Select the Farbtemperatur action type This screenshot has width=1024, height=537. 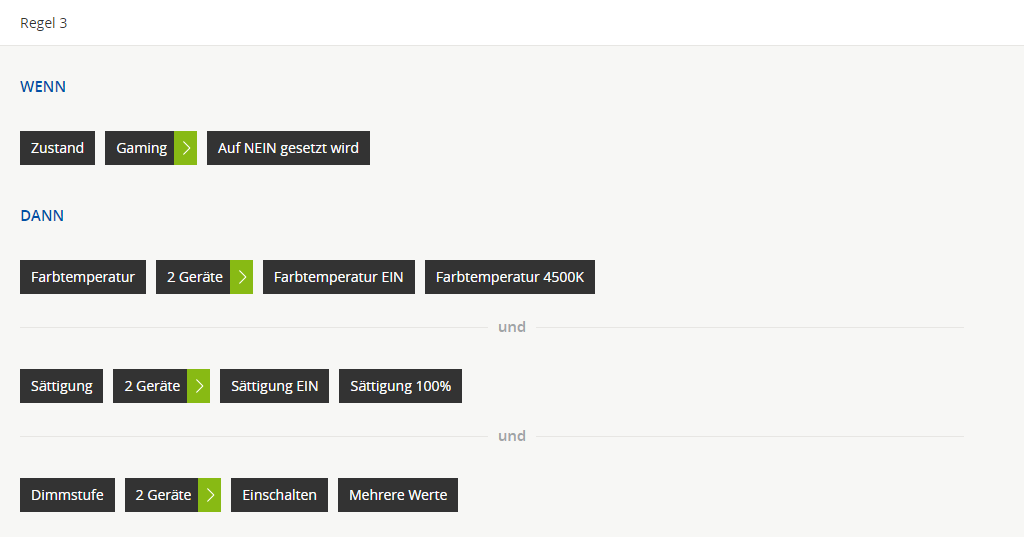[x=83, y=277]
